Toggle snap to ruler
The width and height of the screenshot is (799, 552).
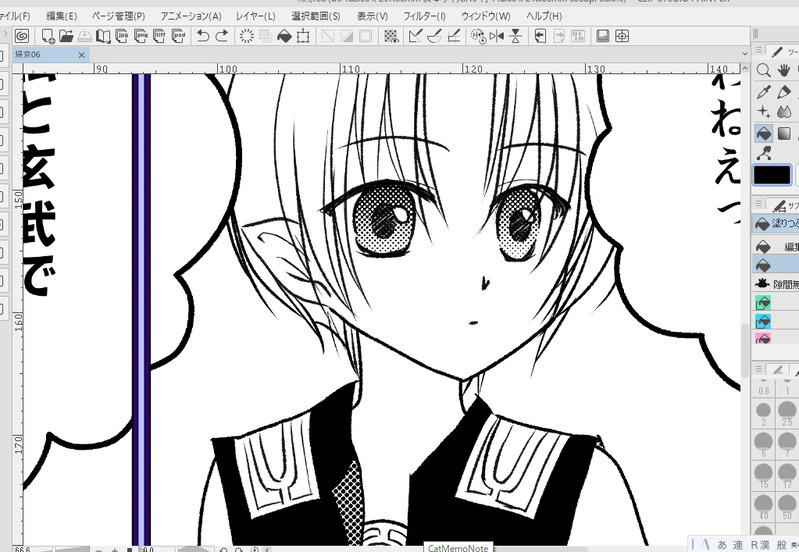coord(415,36)
